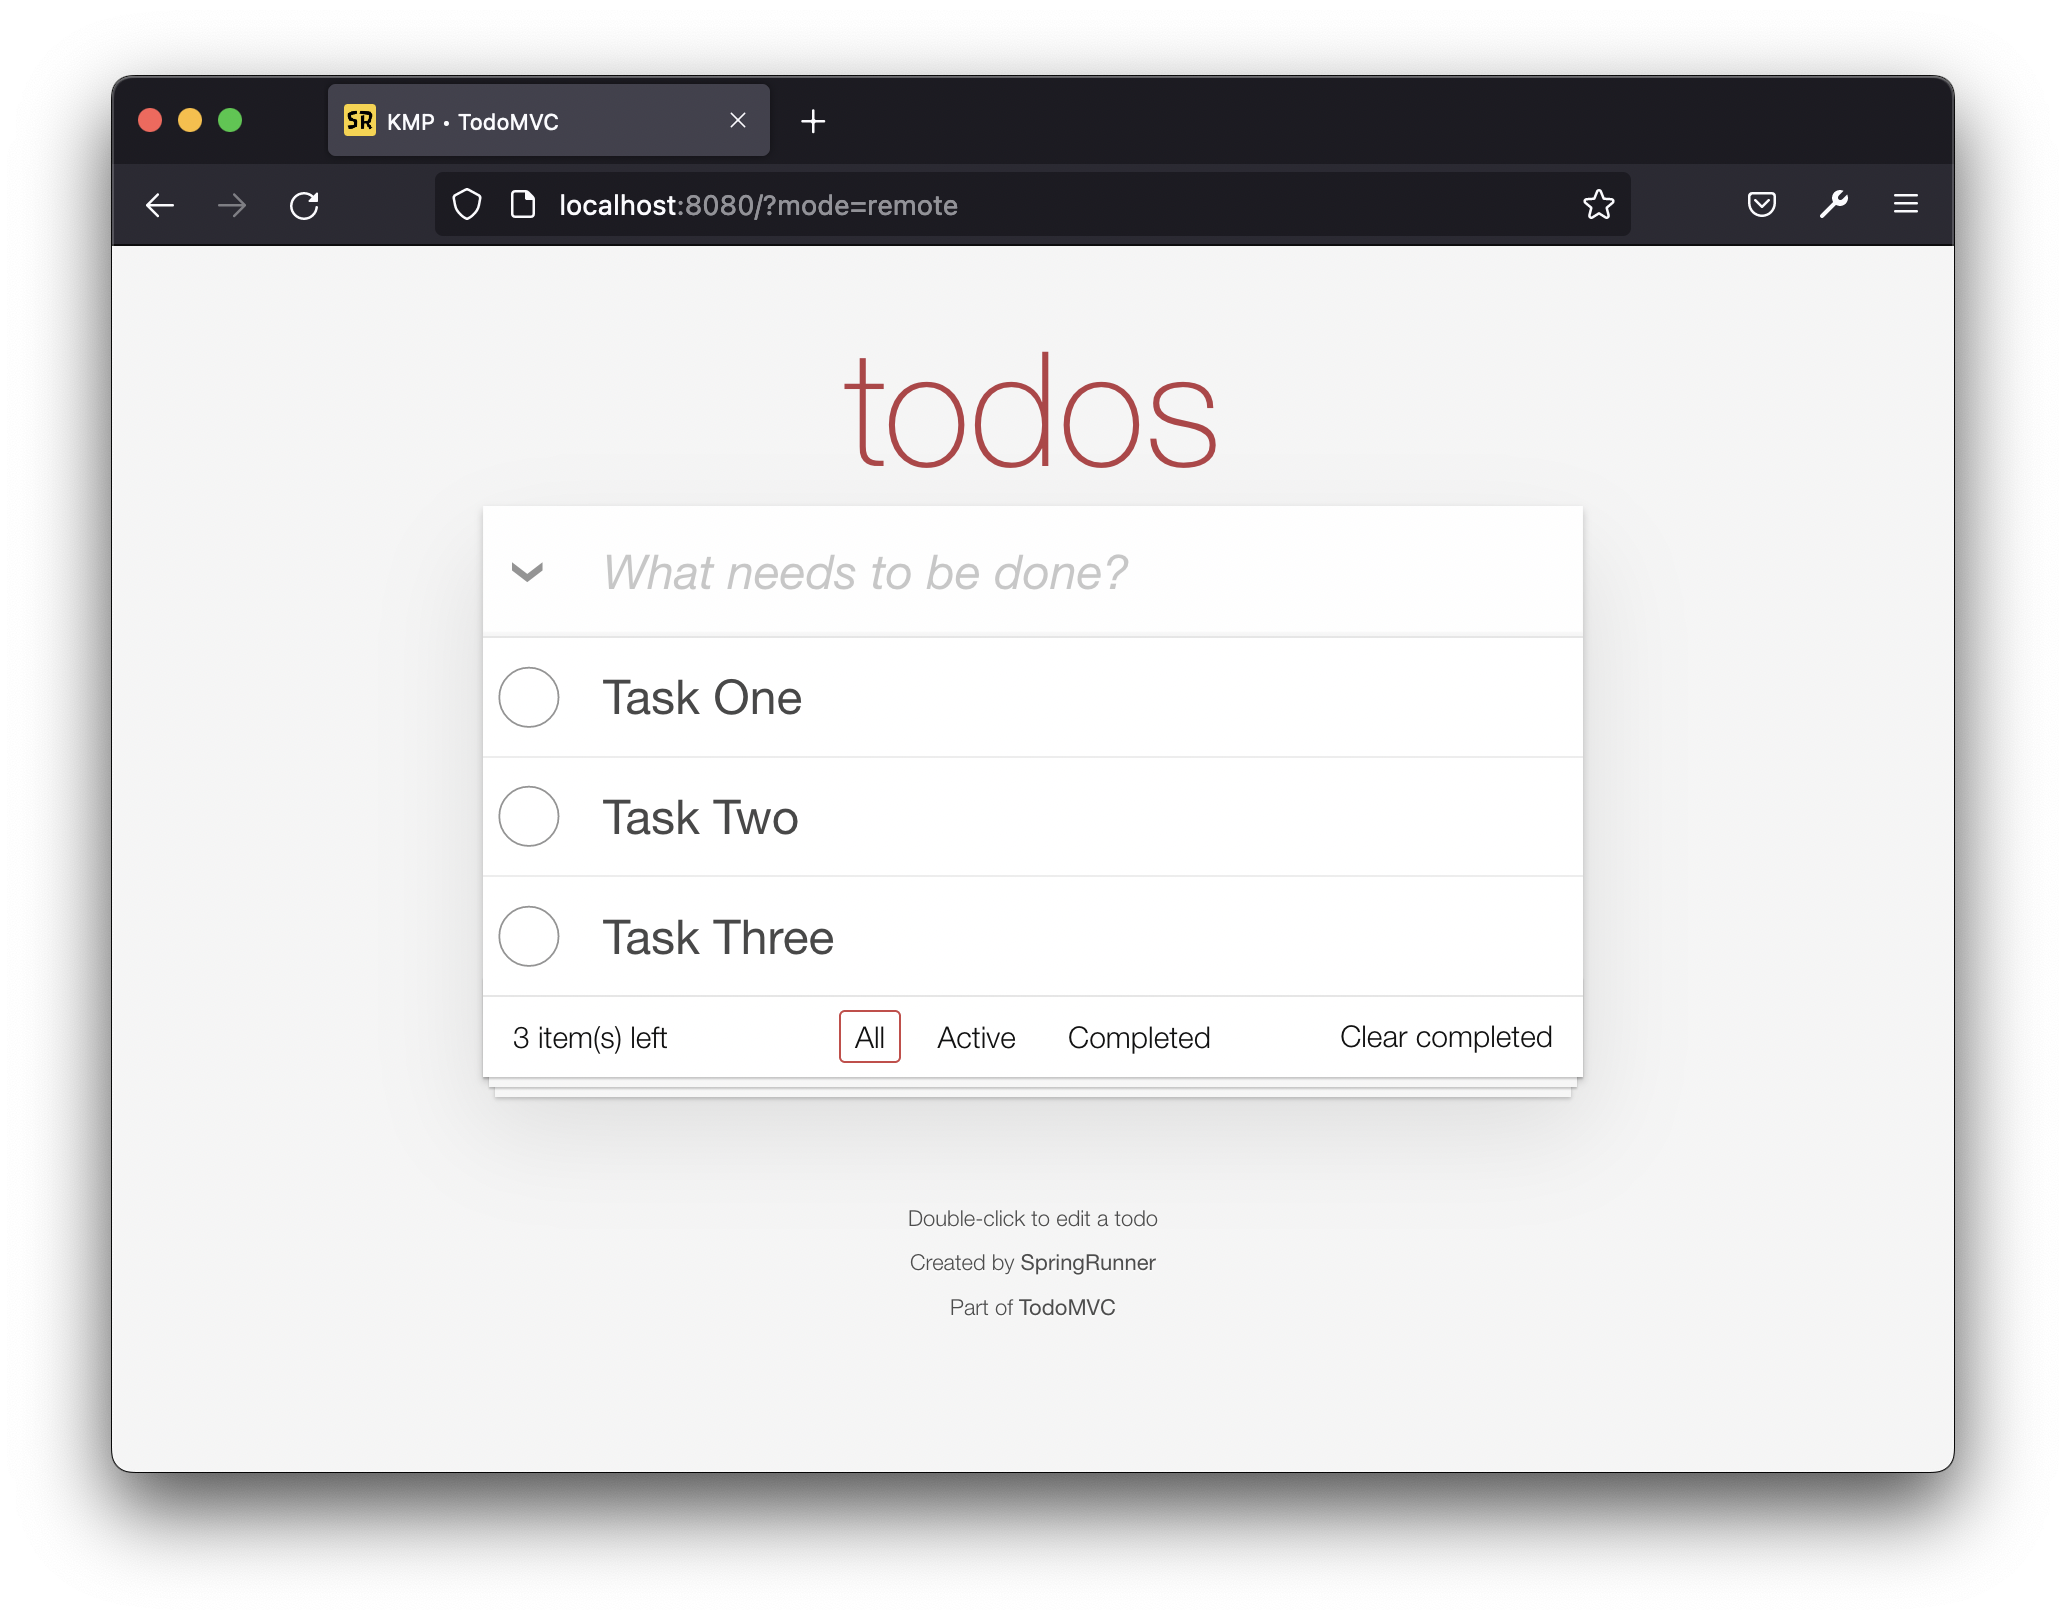Reload the current page

[304, 206]
